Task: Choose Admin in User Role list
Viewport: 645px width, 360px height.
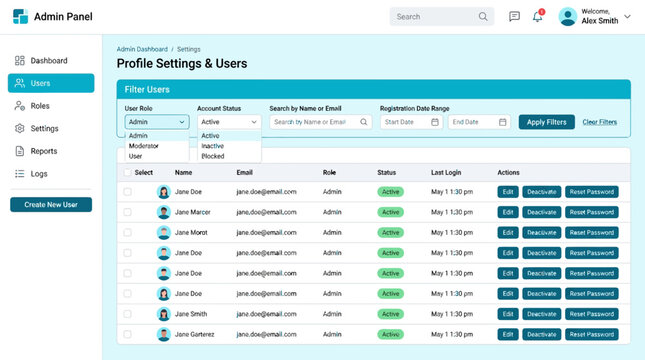Action: [x=157, y=135]
